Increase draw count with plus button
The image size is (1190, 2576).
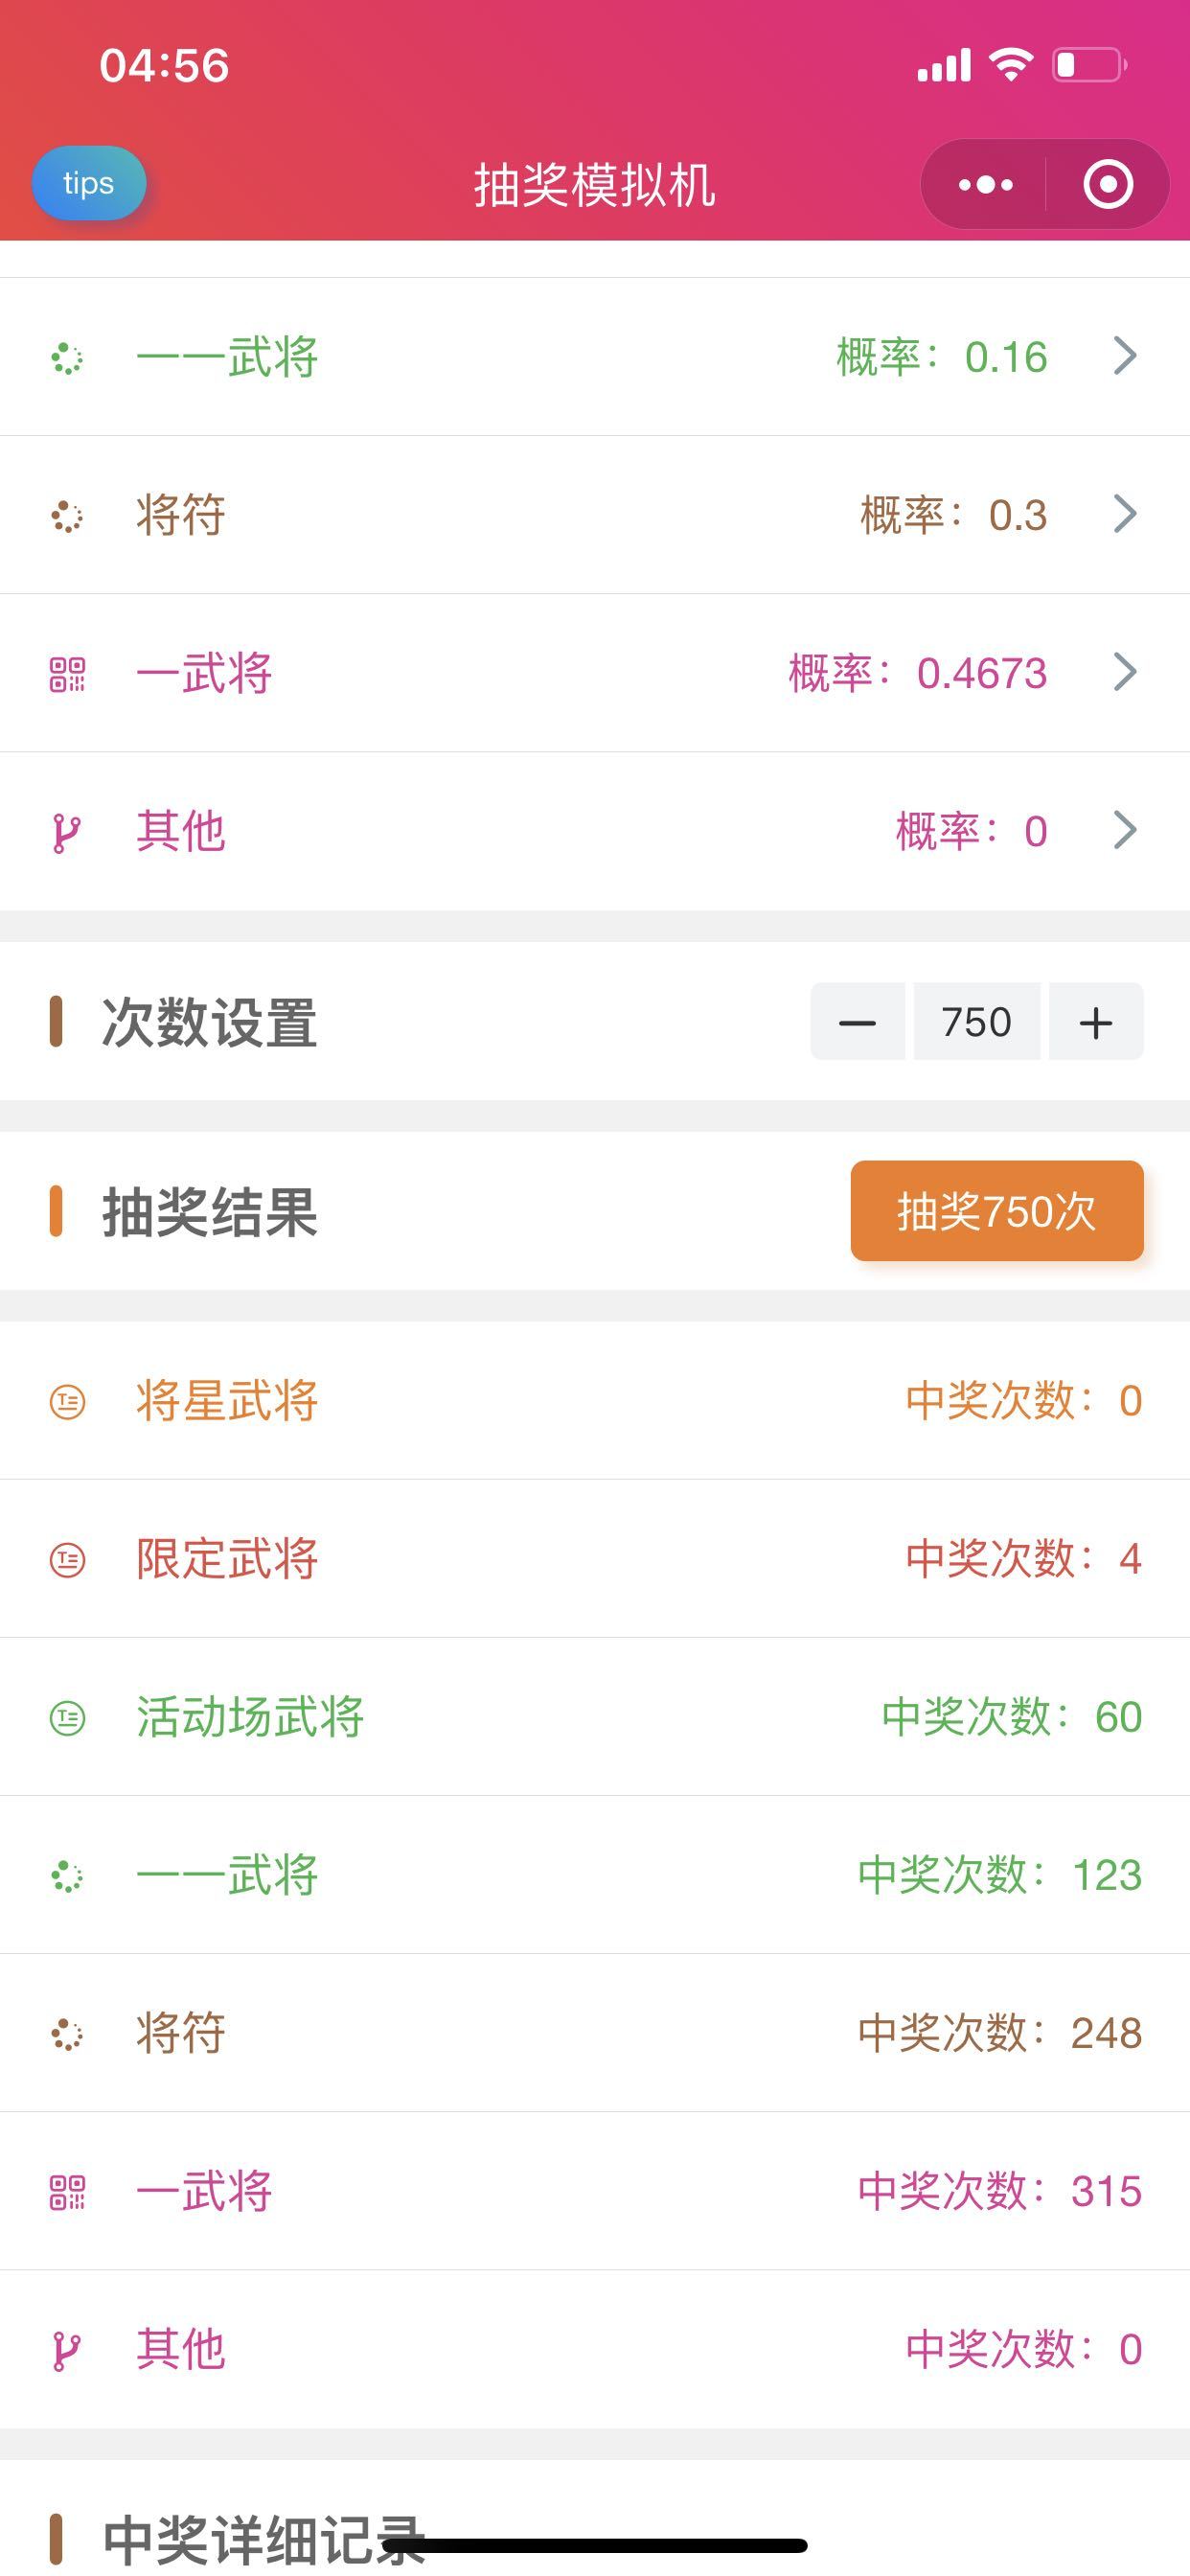[x=1096, y=1021]
